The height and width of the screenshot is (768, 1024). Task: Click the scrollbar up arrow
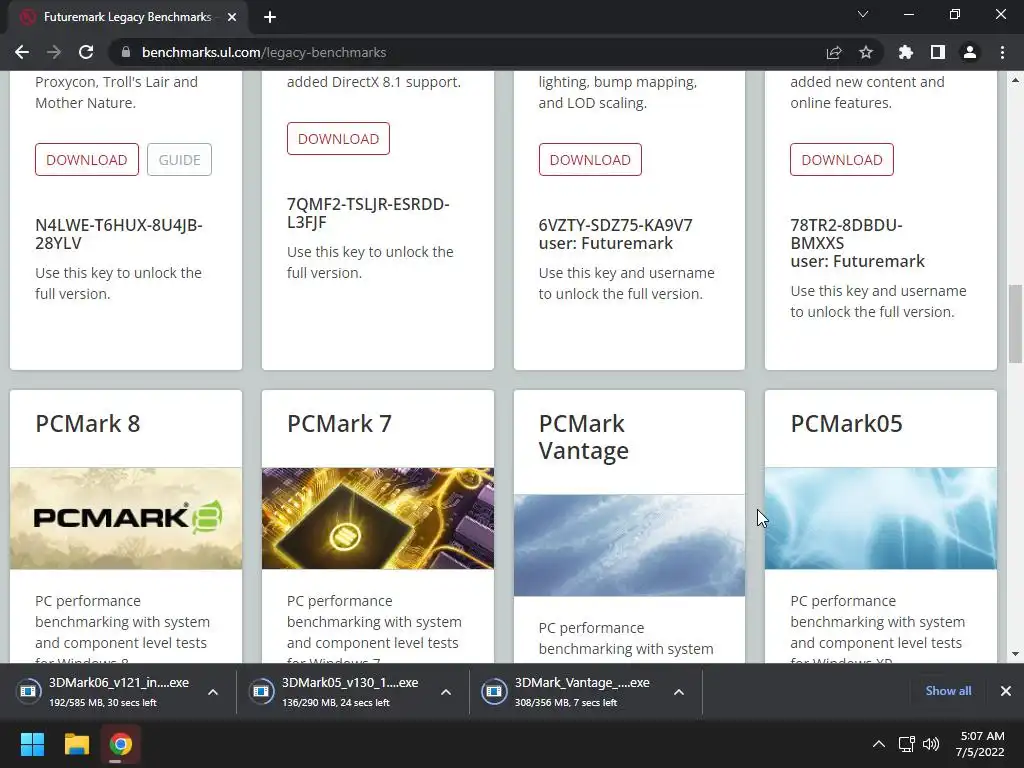pyautogui.click(x=1015, y=80)
